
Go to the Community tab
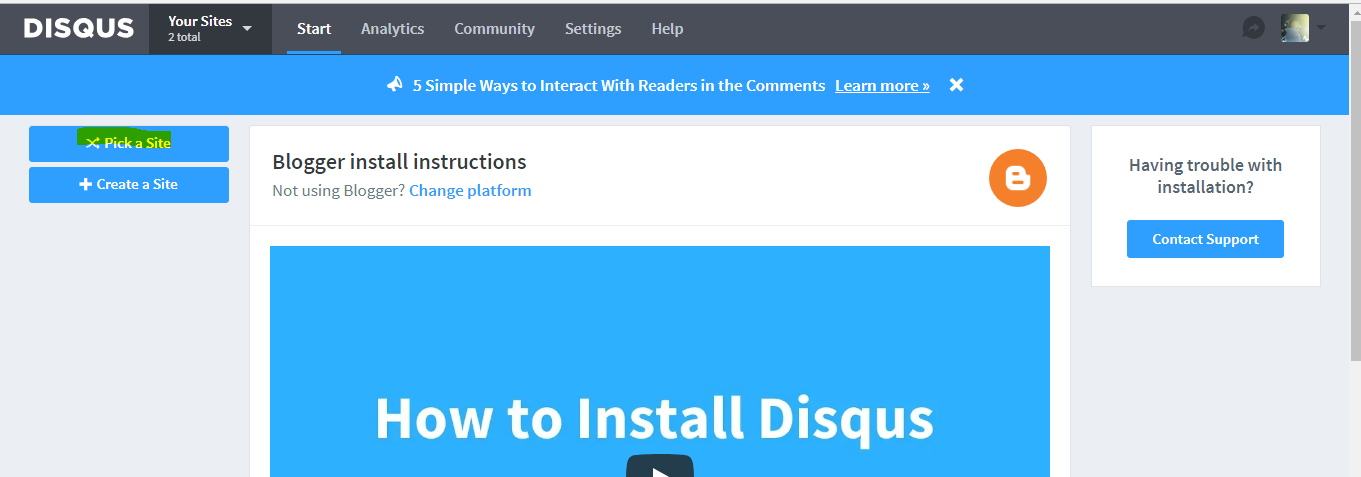coord(494,29)
